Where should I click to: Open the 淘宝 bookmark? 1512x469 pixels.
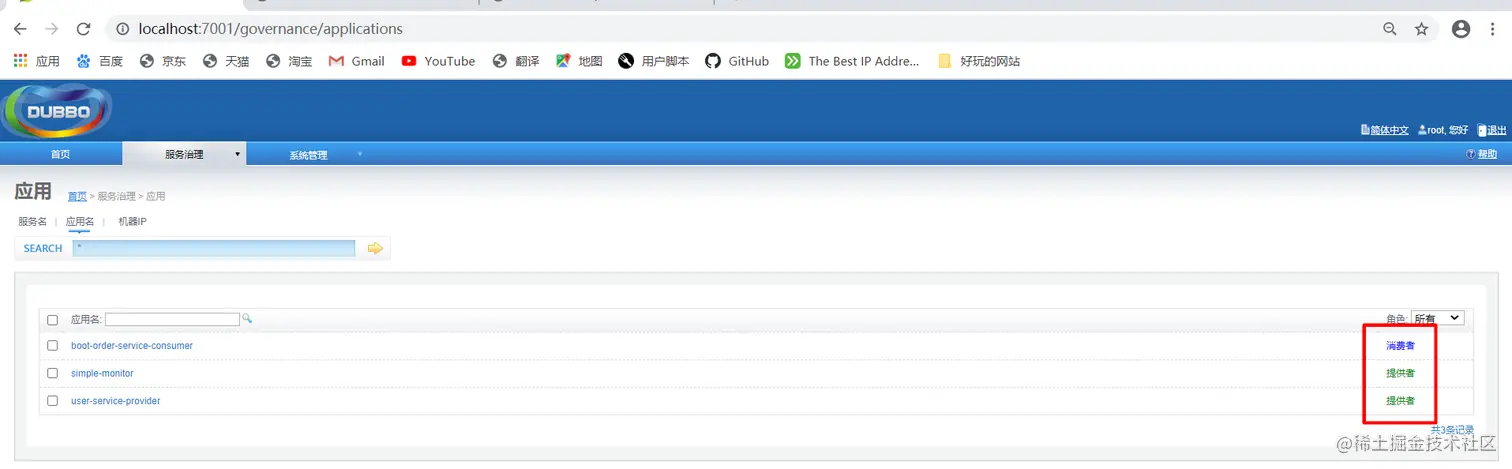click(x=289, y=61)
